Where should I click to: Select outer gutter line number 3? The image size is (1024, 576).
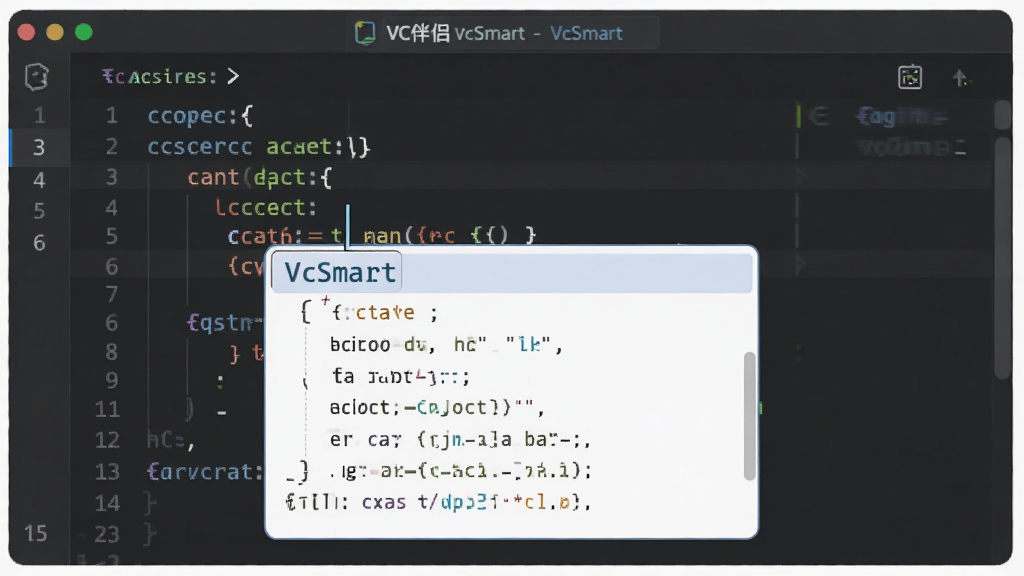click(x=39, y=148)
